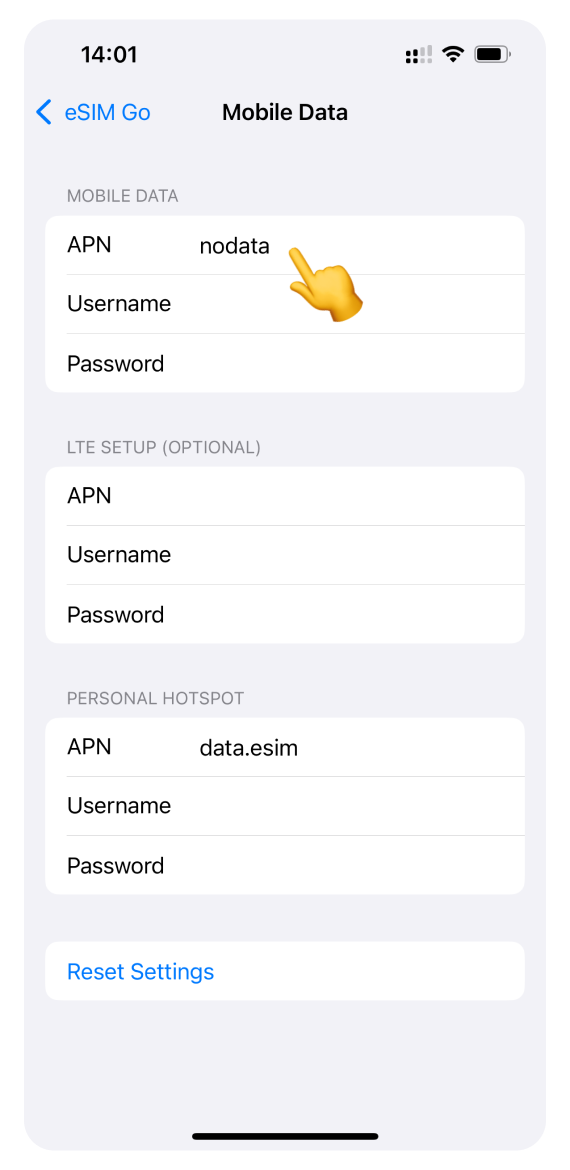Tap the battery status icon
The image size is (570, 1170).
point(492,54)
